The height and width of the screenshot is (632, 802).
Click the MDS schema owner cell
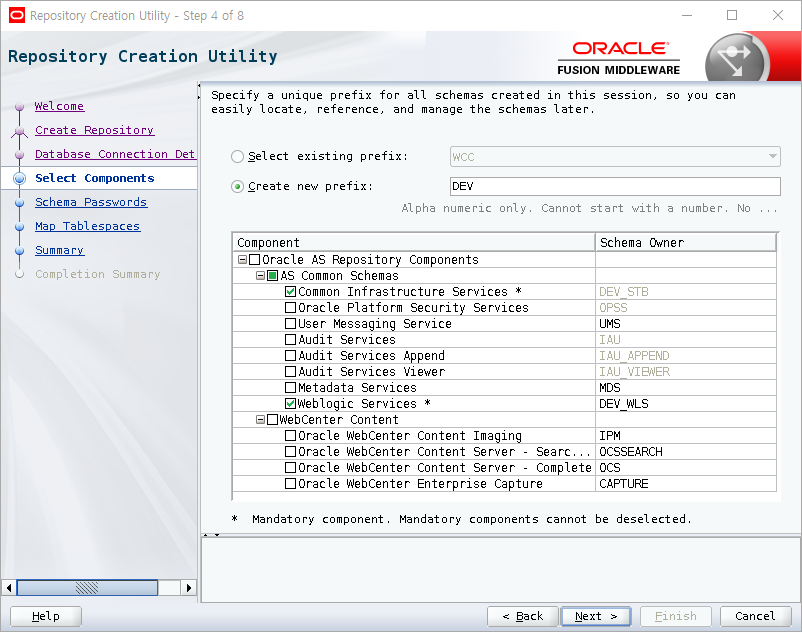point(686,387)
